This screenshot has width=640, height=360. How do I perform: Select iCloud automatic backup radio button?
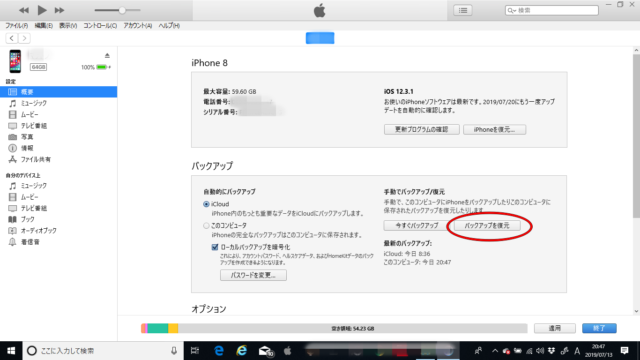[x=206, y=204]
